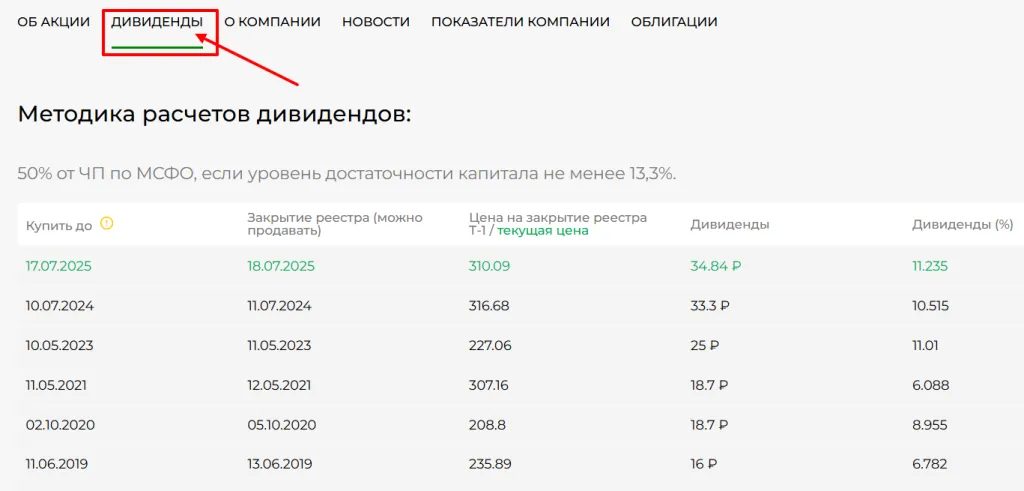Image resolution: width=1024 pixels, height=491 pixels.
Task: Open the "ОБ АКЦИИ" tab
Action: (x=54, y=22)
